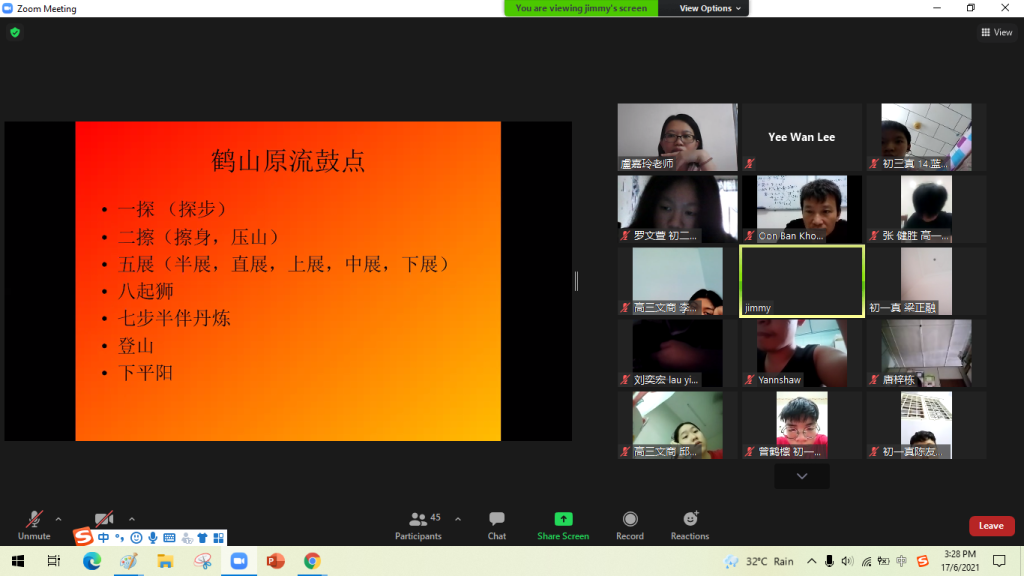Leave the meeting
Screen dimensions: 1024x576
[991, 526]
